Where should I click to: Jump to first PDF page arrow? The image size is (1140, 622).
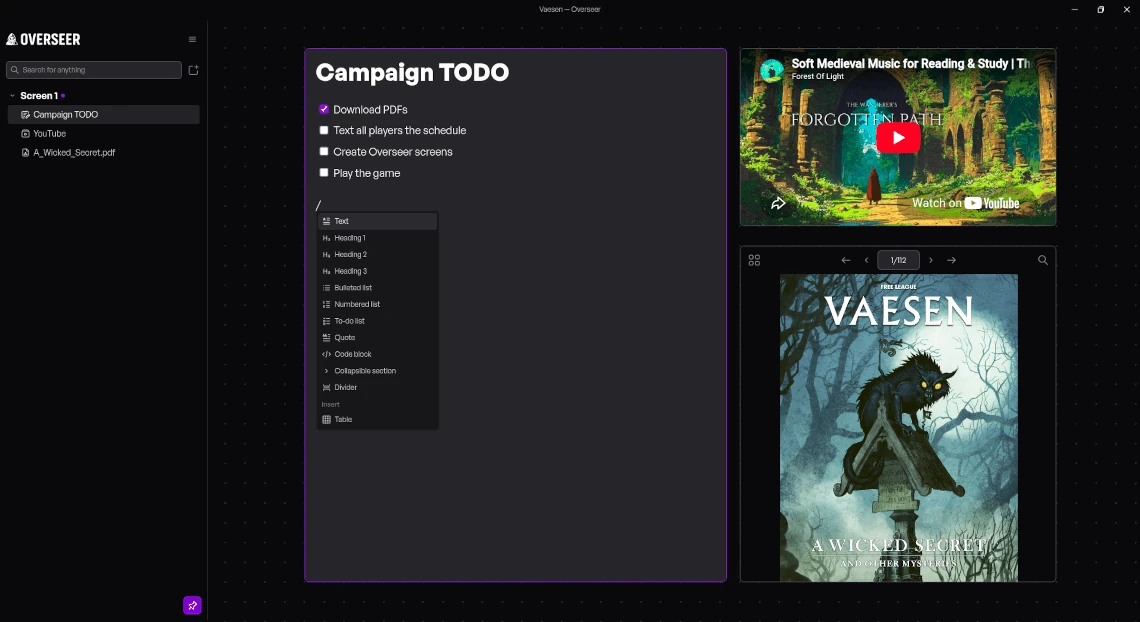(846, 260)
